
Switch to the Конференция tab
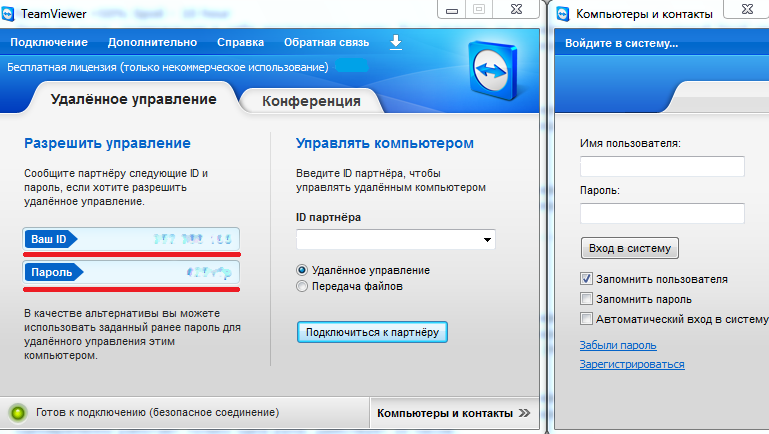coord(311,101)
